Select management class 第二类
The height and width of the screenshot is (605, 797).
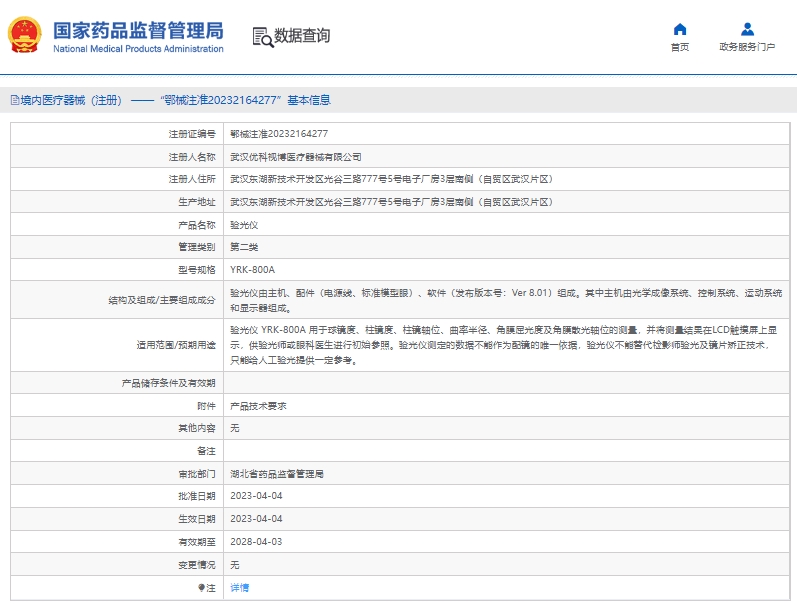tap(244, 247)
